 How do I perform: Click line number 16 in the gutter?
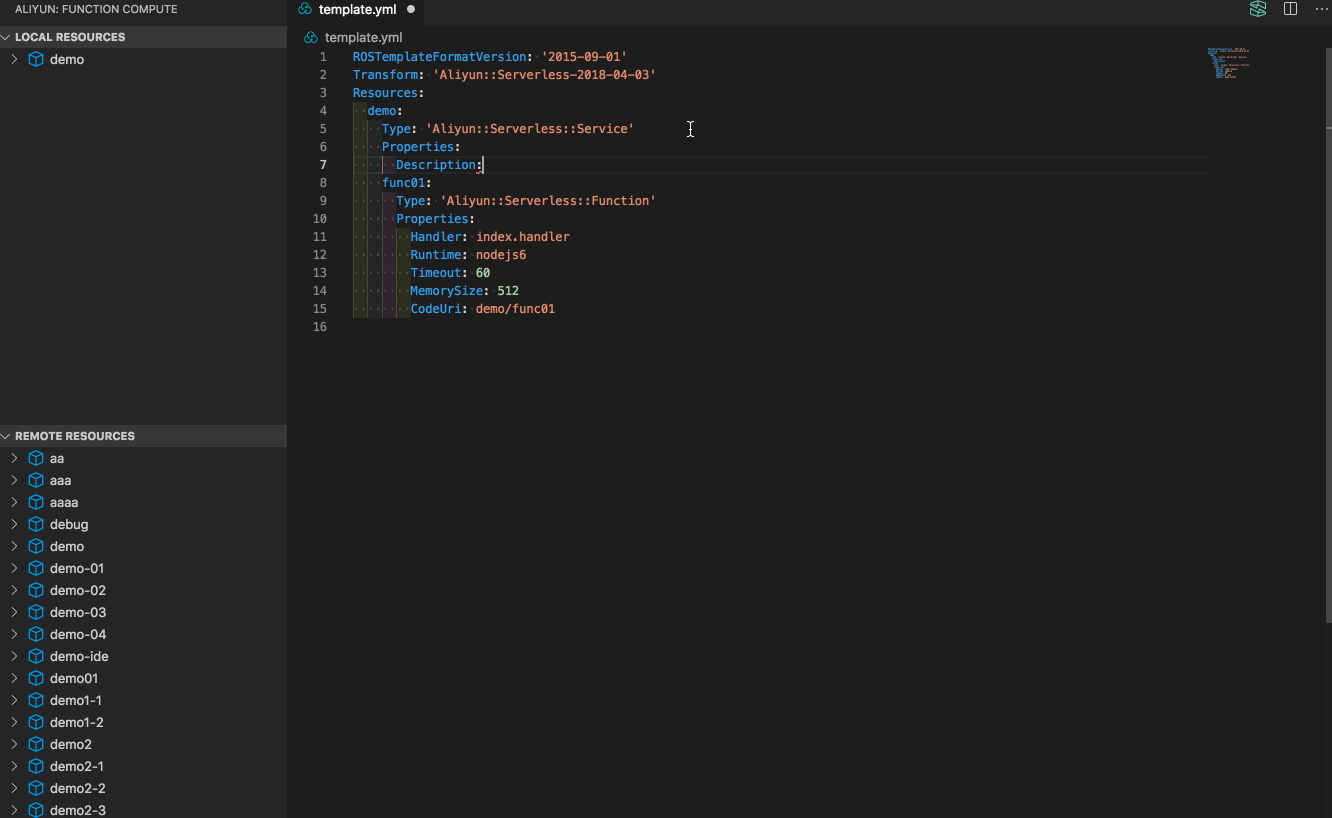pyautogui.click(x=319, y=327)
